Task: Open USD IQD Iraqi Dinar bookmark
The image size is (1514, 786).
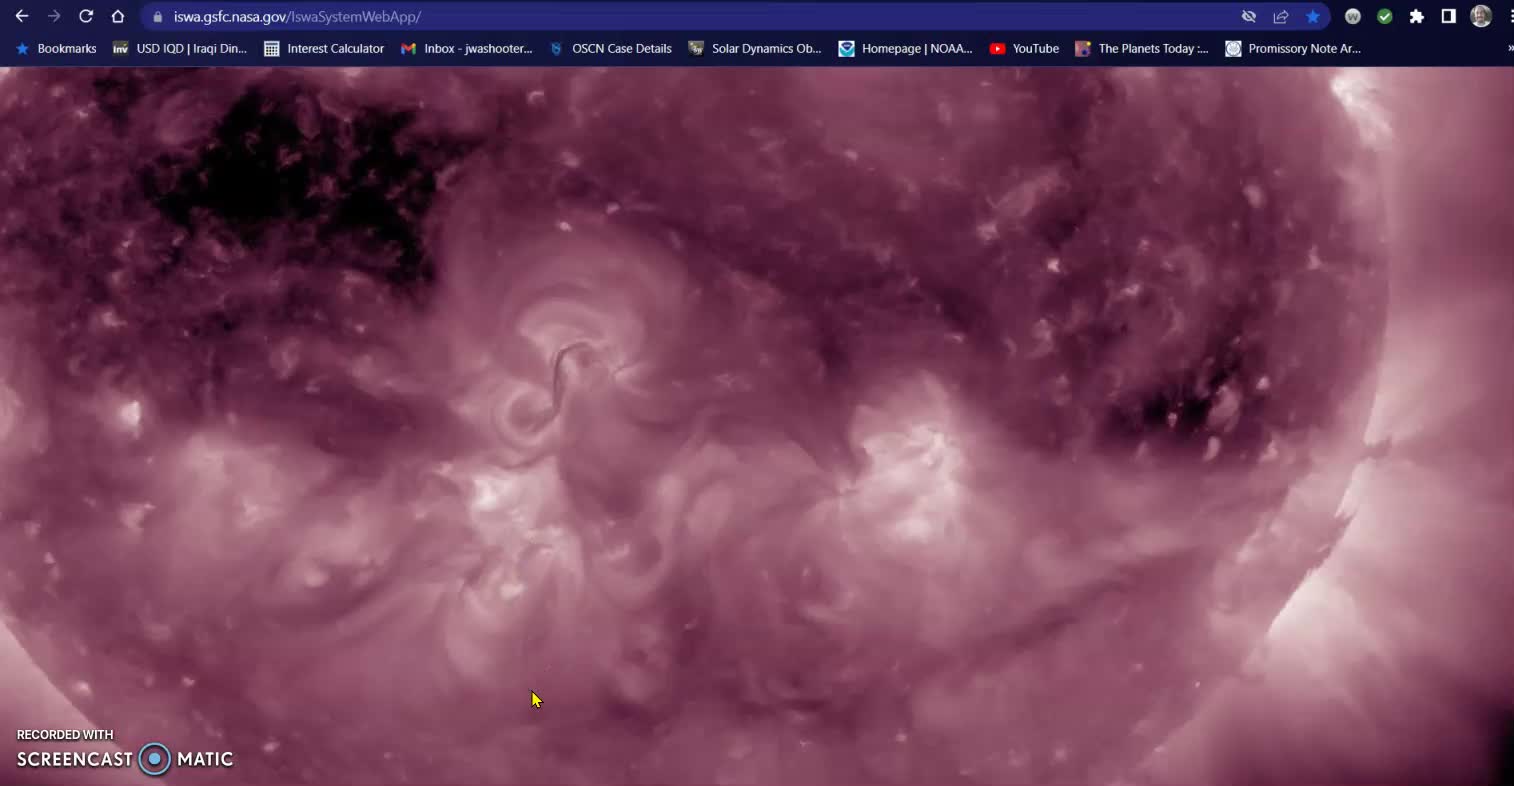Action: (x=180, y=48)
